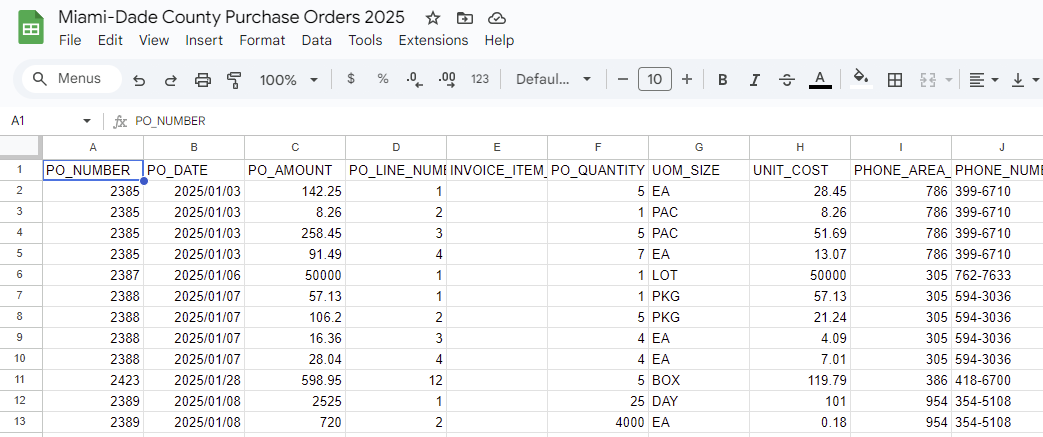The height and width of the screenshot is (437, 1043).
Task: Click the move to folder icon
Action: pos(465,18)
